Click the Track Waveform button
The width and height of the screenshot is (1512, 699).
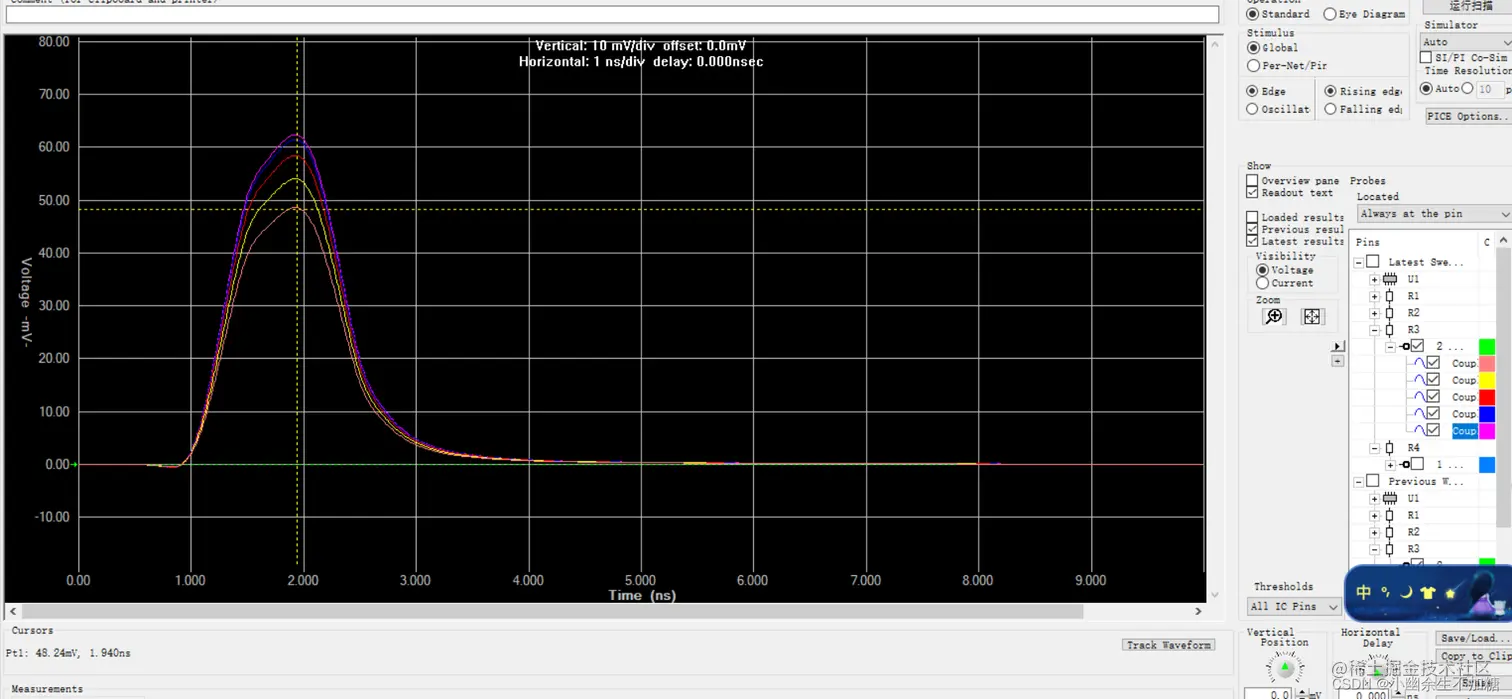tap(1169, 645)
